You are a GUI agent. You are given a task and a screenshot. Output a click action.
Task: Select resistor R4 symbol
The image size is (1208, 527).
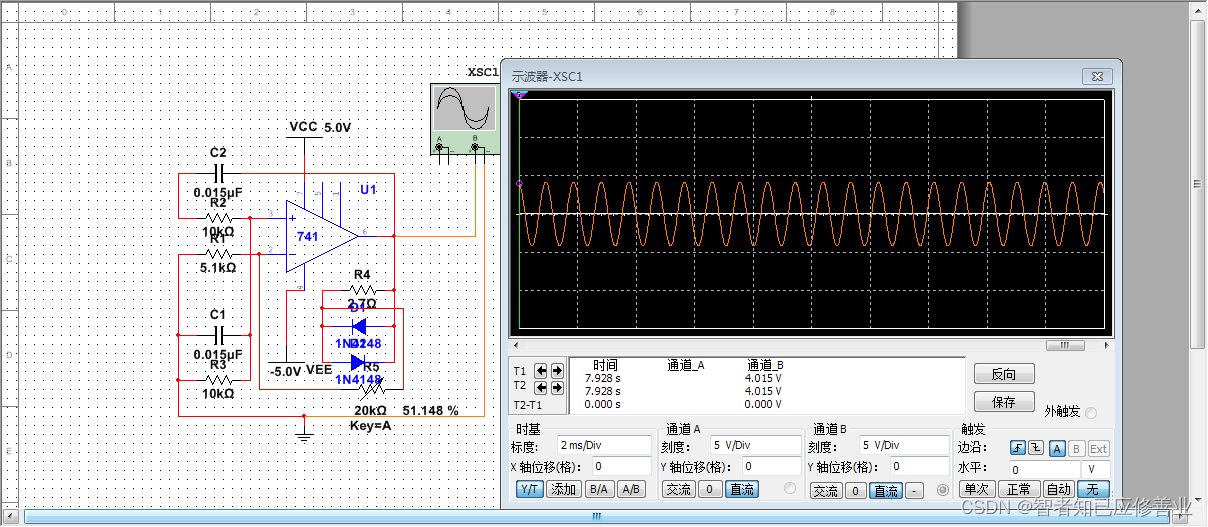click(x=361, y=291)
